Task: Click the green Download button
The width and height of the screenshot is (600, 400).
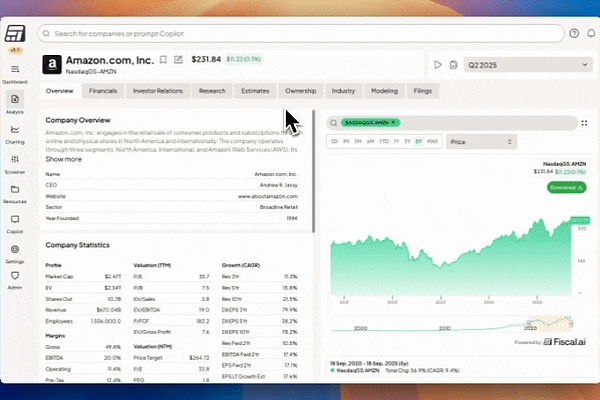Action: pos(566,188)
